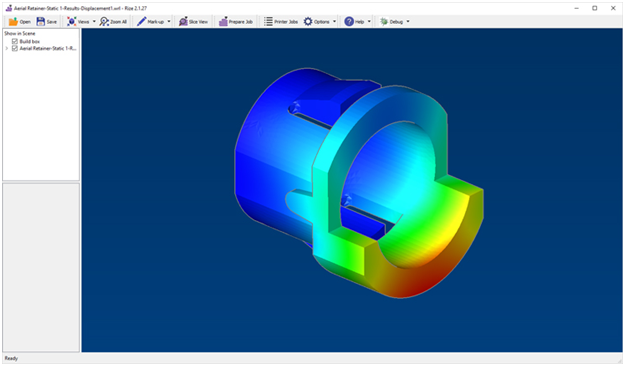
Task: Open a file with the Open icon
Action: [x=14, y=22]
